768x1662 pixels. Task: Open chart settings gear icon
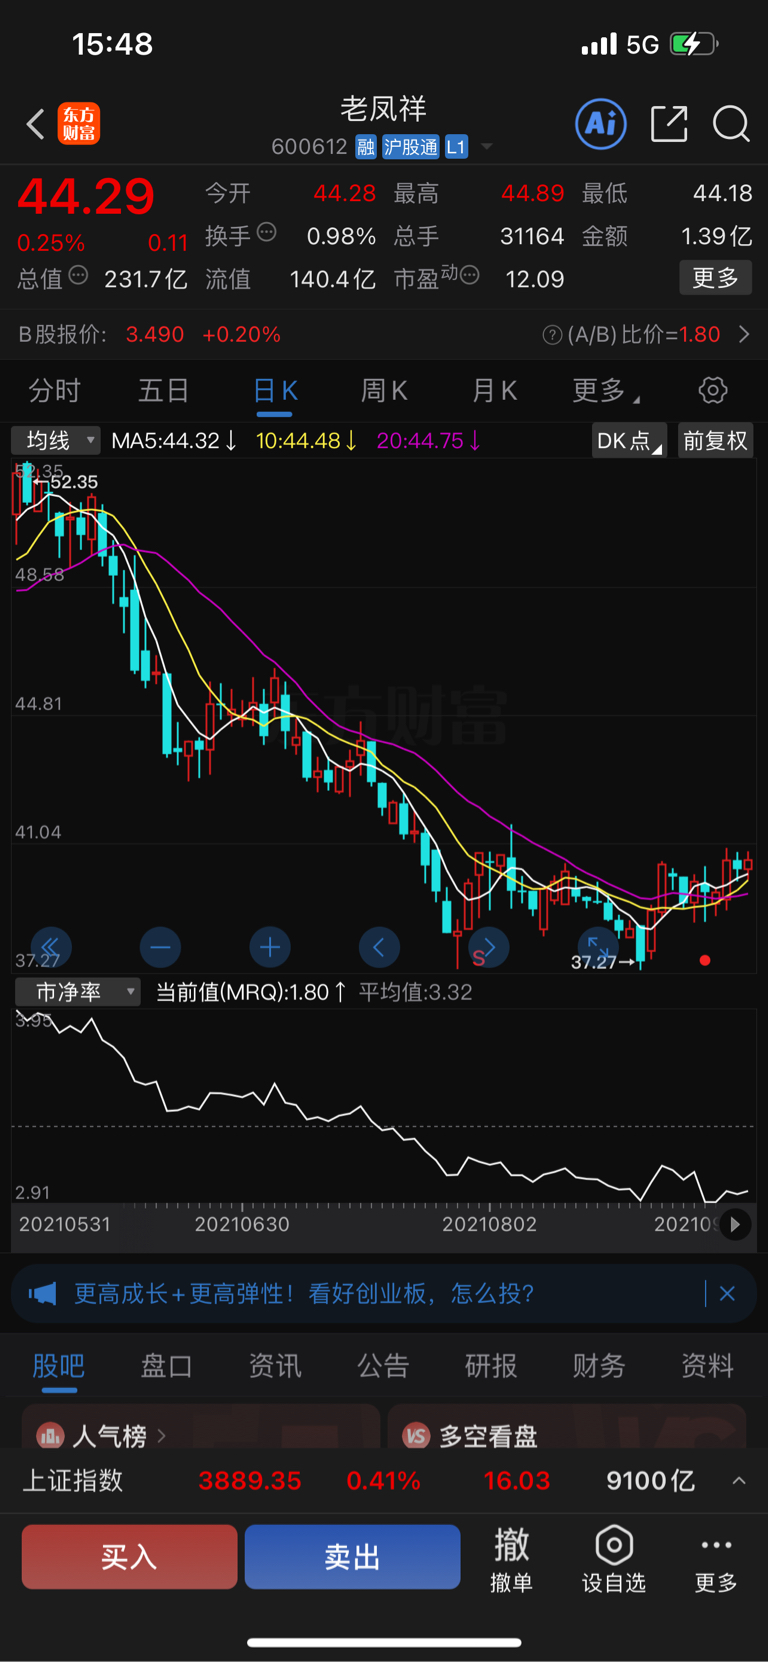(713, 390)
